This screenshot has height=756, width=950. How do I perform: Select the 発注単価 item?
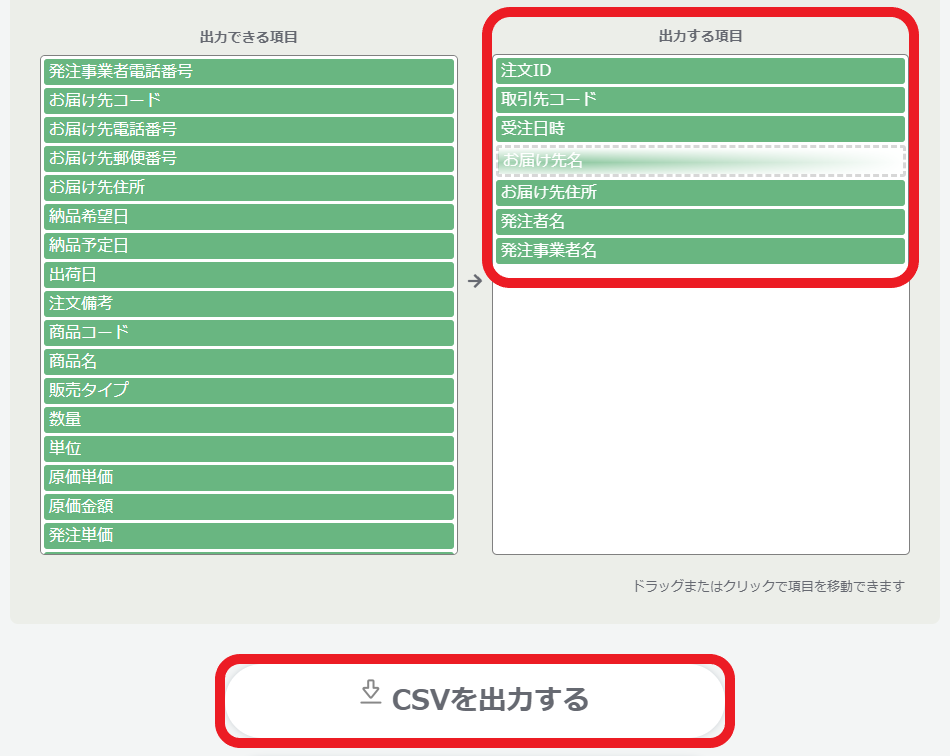pyautogui.click(x=248, y=536)
